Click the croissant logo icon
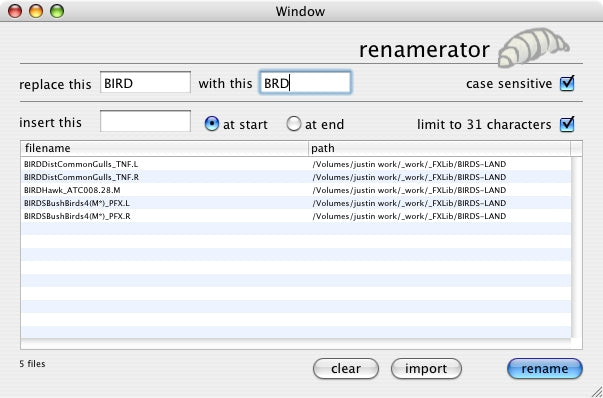This screenshot has height=398, width=603. pyautogui.click(x=533, y=47)
